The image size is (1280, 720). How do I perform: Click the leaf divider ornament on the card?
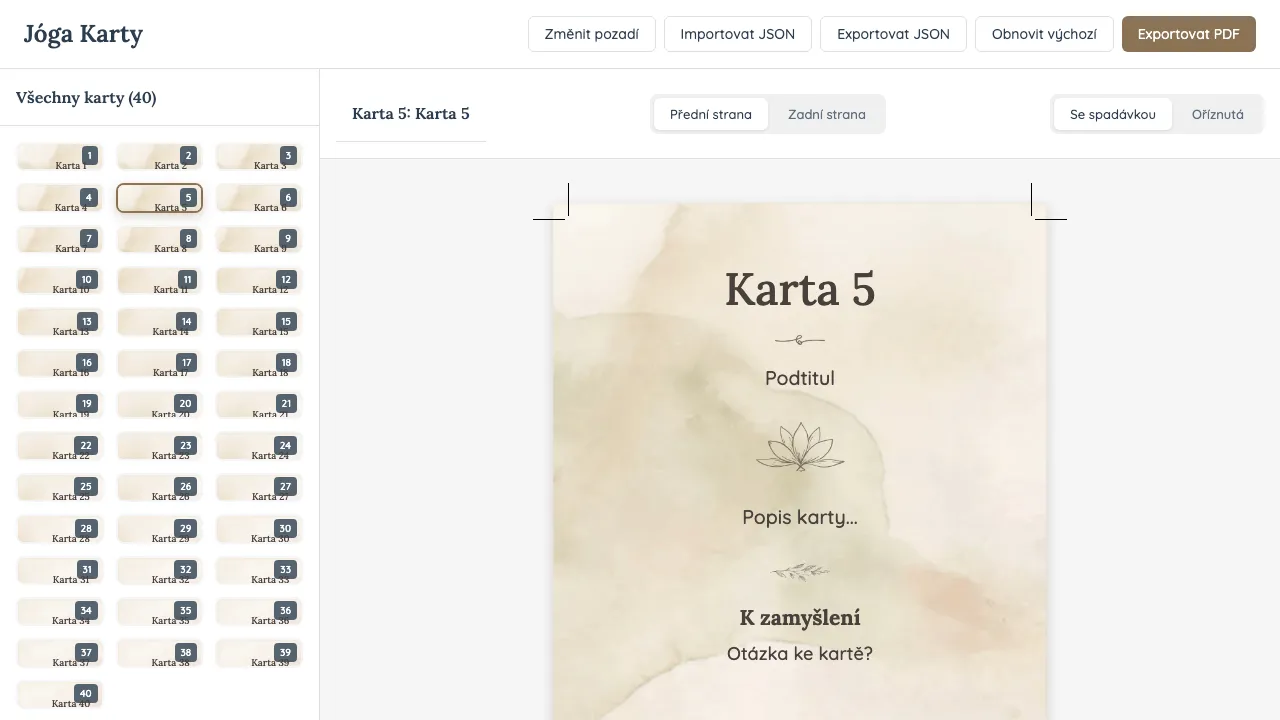[x=799, y=570]
